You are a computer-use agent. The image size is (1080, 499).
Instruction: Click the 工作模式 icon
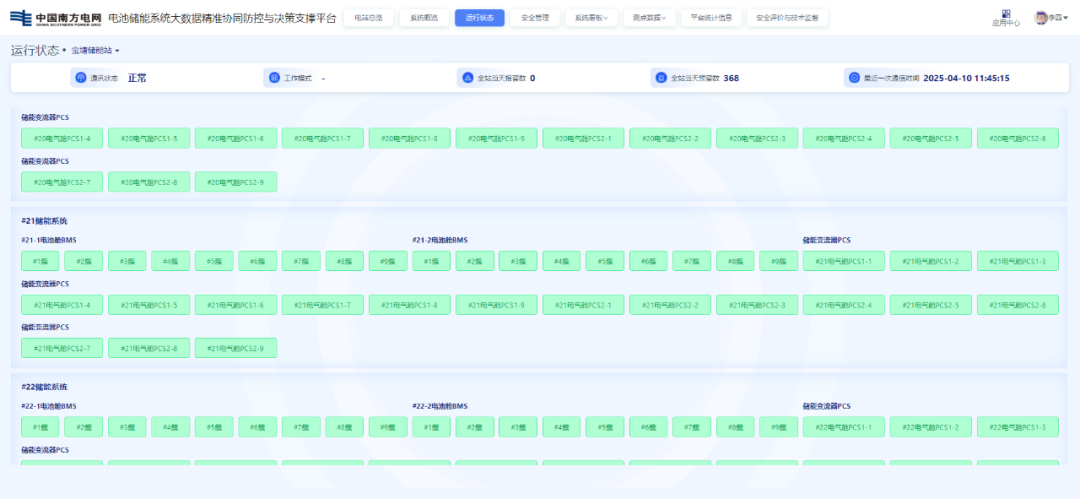point(274,77)
